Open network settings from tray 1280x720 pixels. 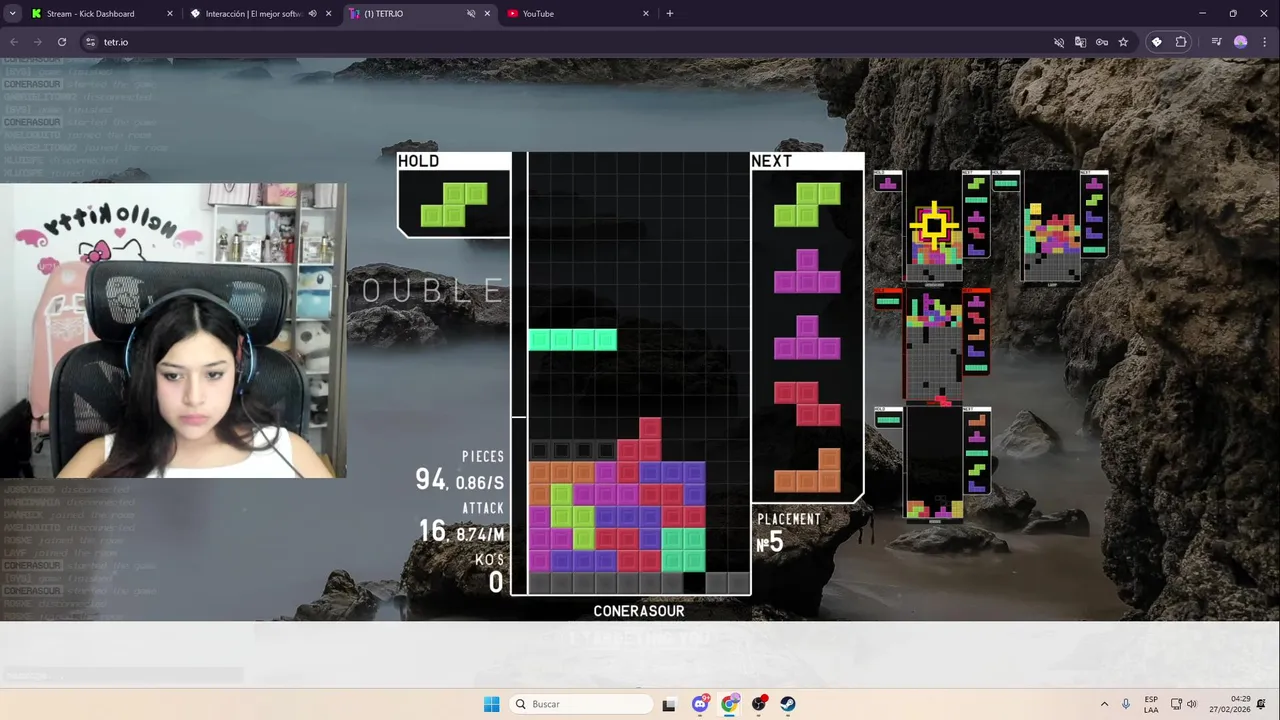pyautogui.click(x=1176, y=704)
